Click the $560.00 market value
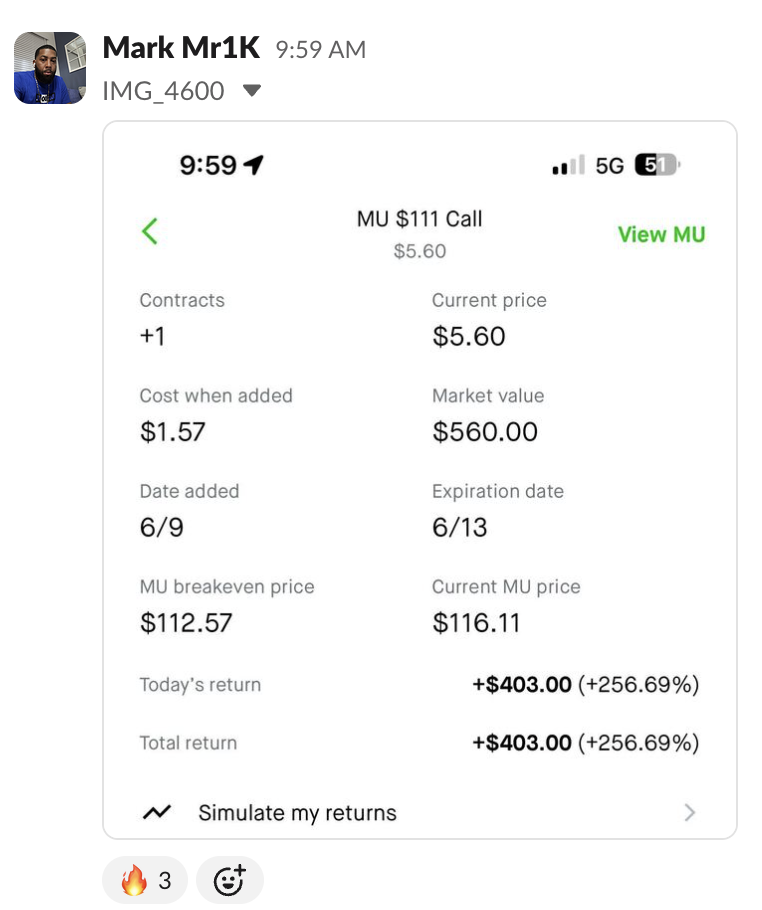Image resolution: width=762 pixels, height=910 pixels. (x=485, y=432)
